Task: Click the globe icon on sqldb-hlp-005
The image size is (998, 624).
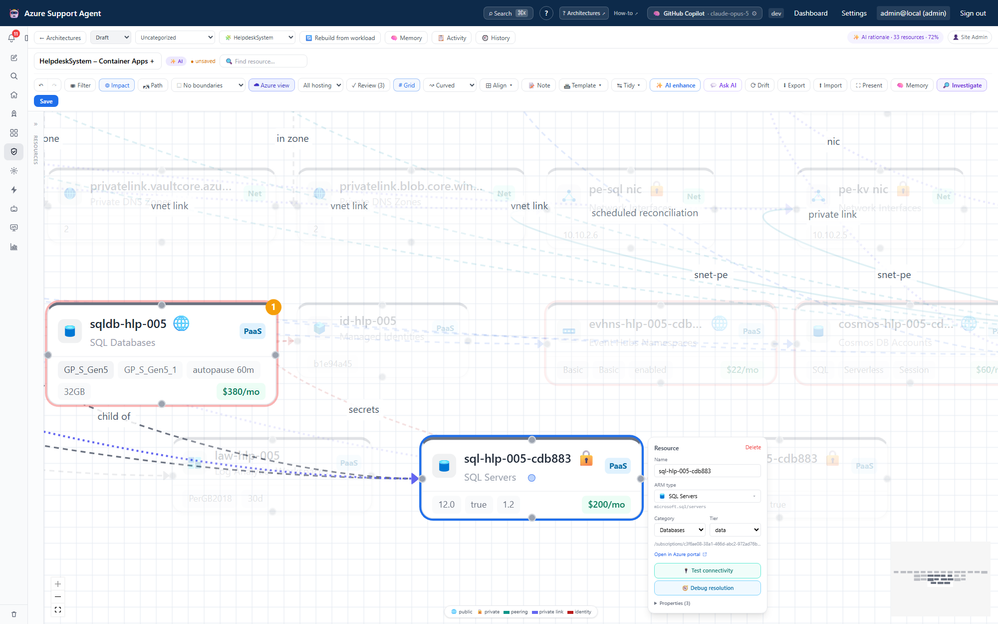Action: point(181,323)
